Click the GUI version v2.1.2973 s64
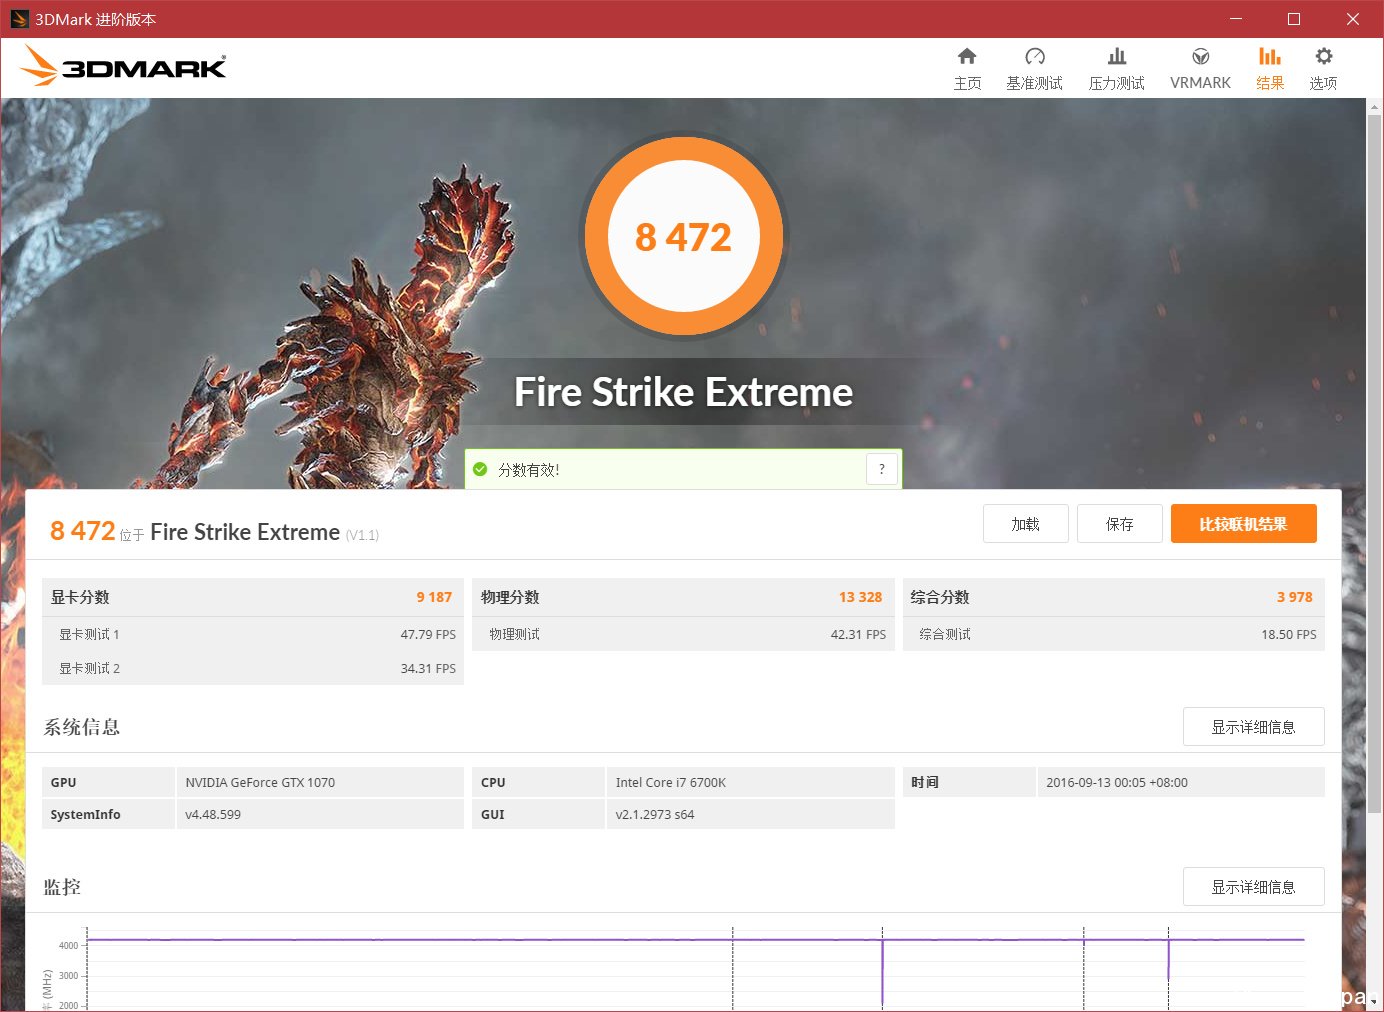The image size is (1384, 1012). 655,814
